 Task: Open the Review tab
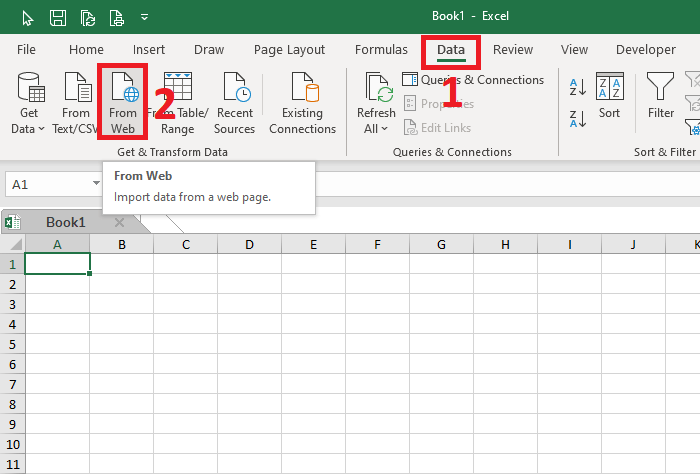[x=513, y=50]
